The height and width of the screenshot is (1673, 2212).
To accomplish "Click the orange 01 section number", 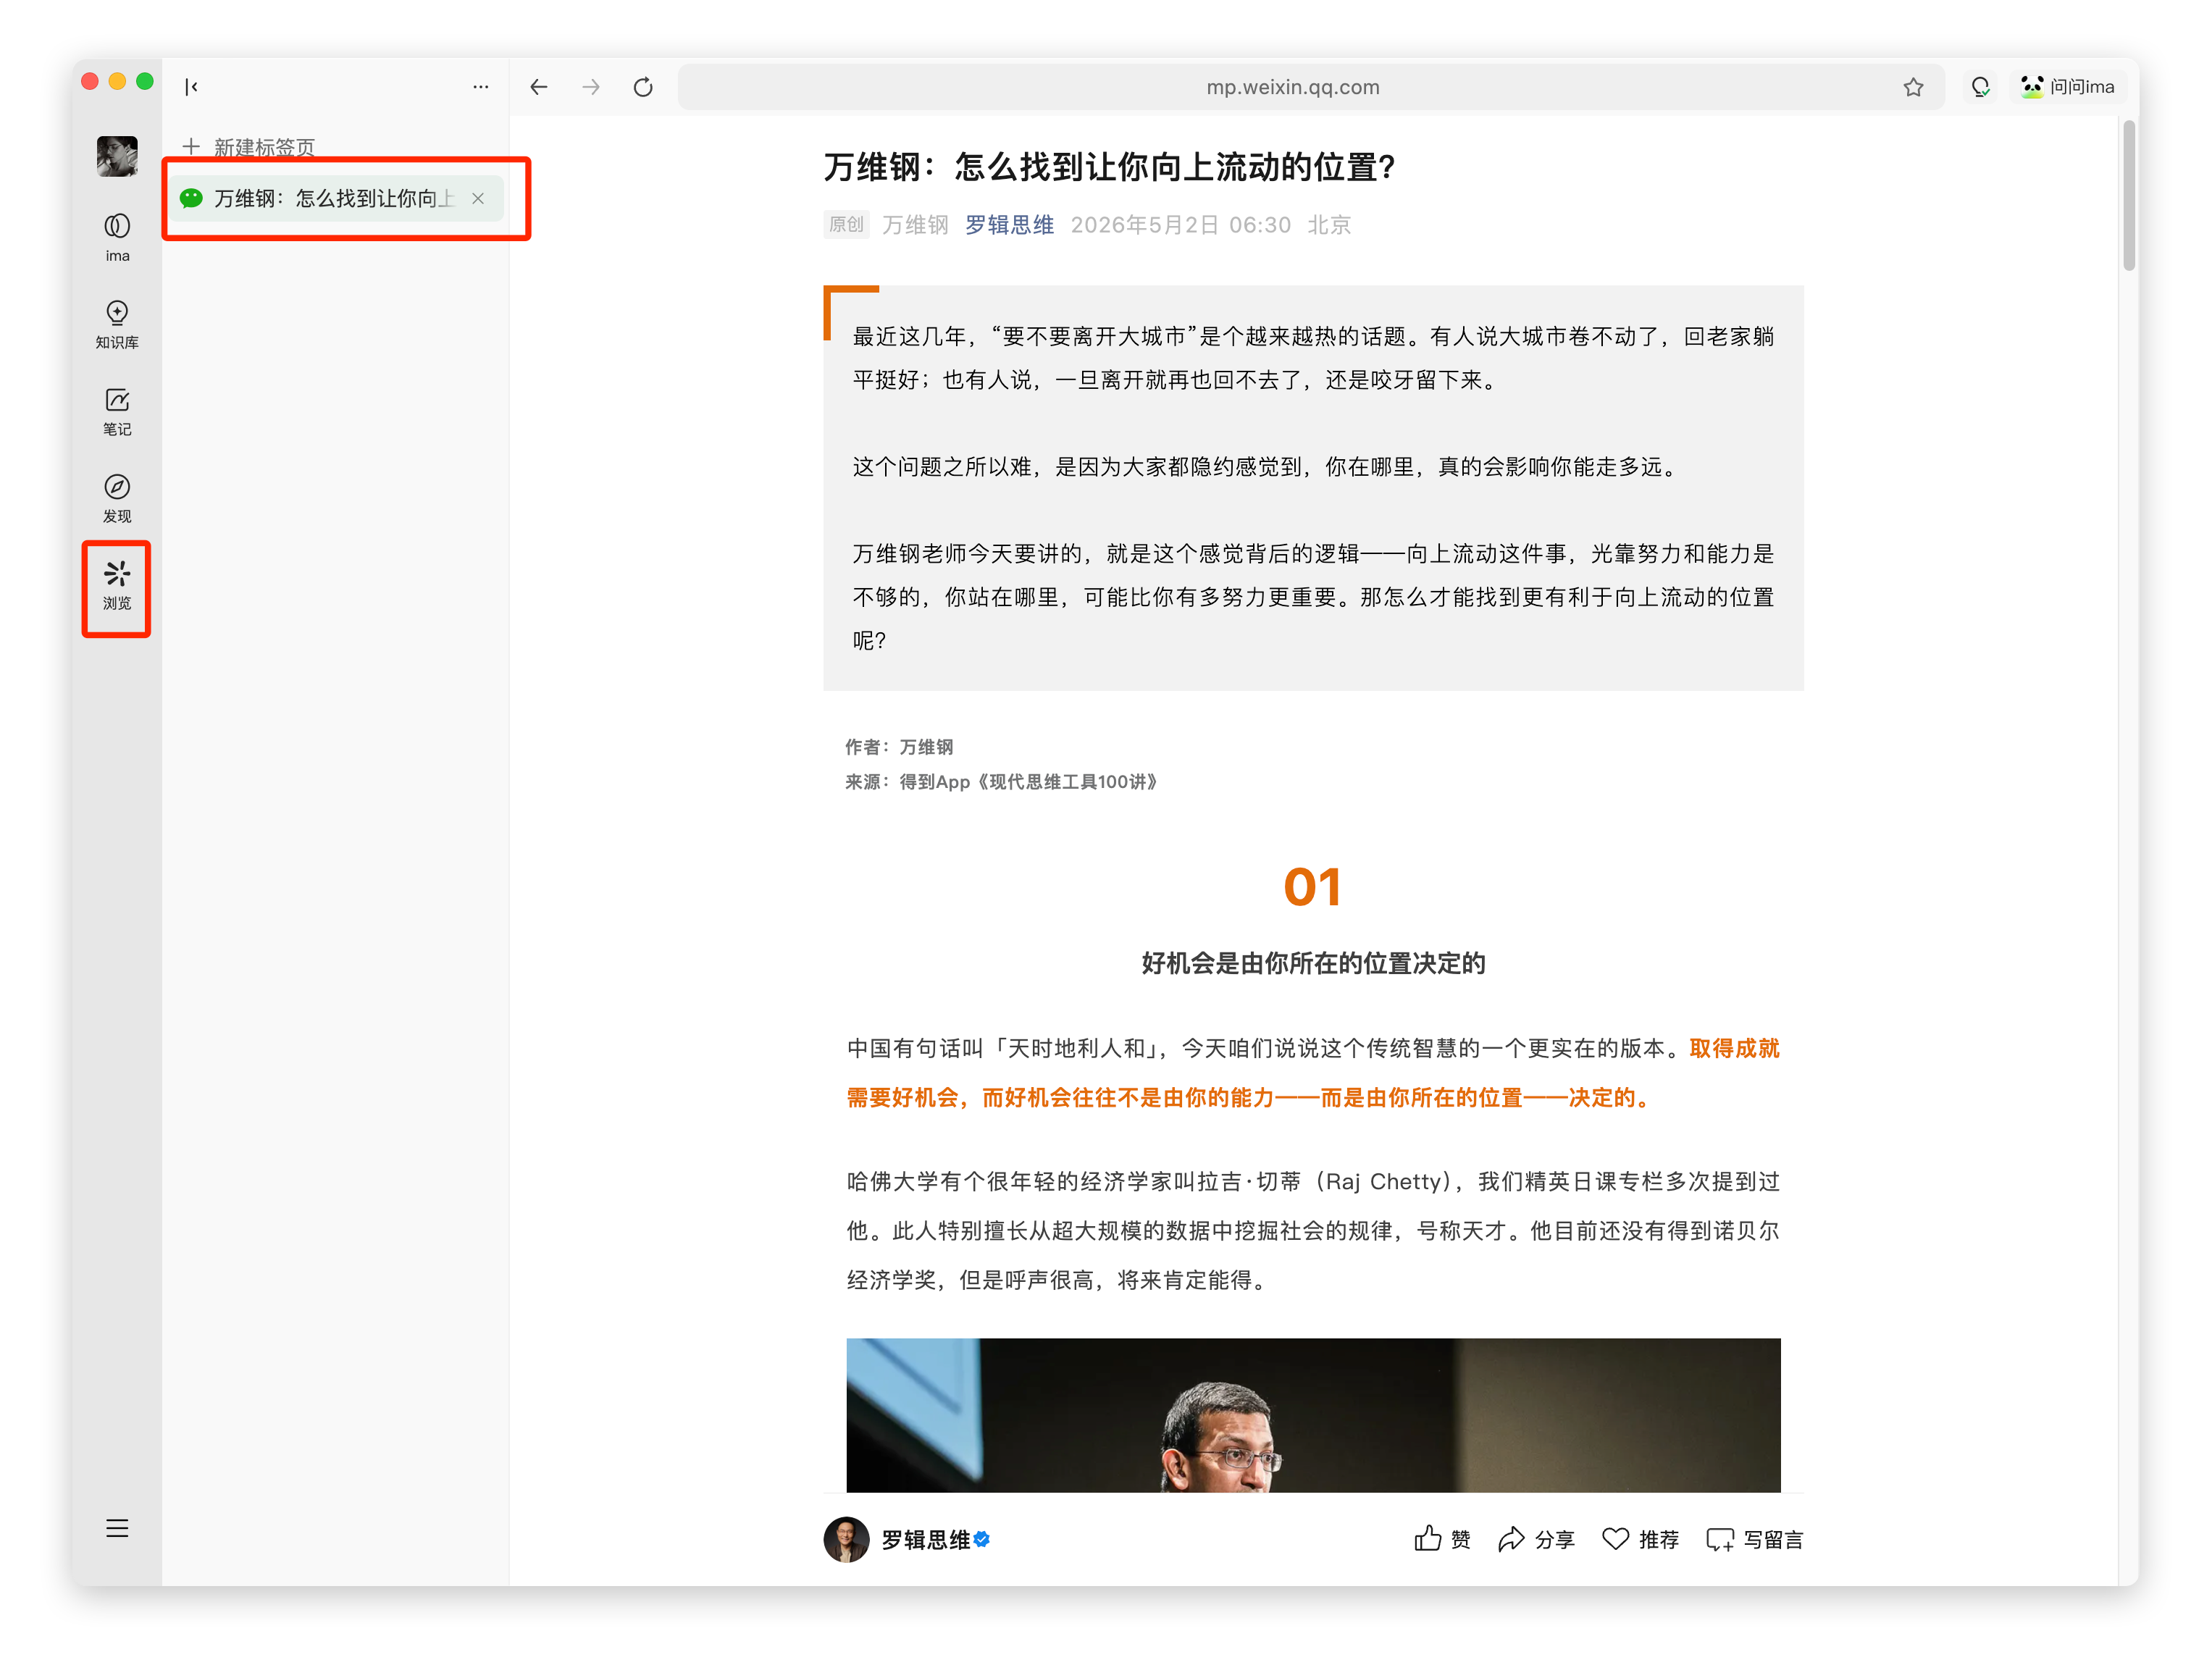I will pyautogui.click(x=1313, y=887).
